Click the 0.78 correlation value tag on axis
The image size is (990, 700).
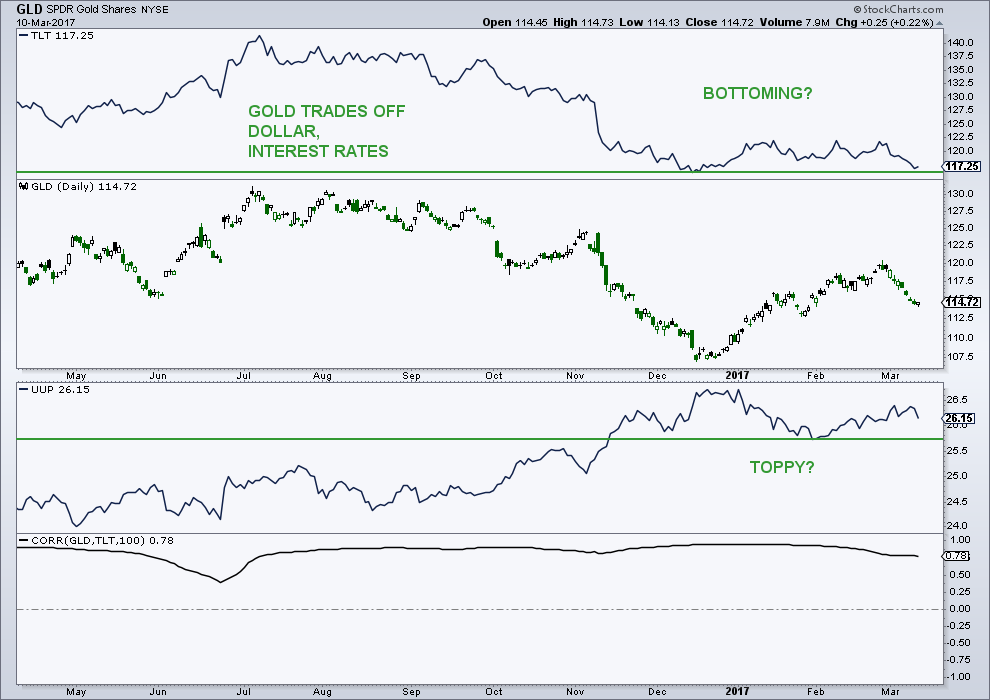point(957,556)
